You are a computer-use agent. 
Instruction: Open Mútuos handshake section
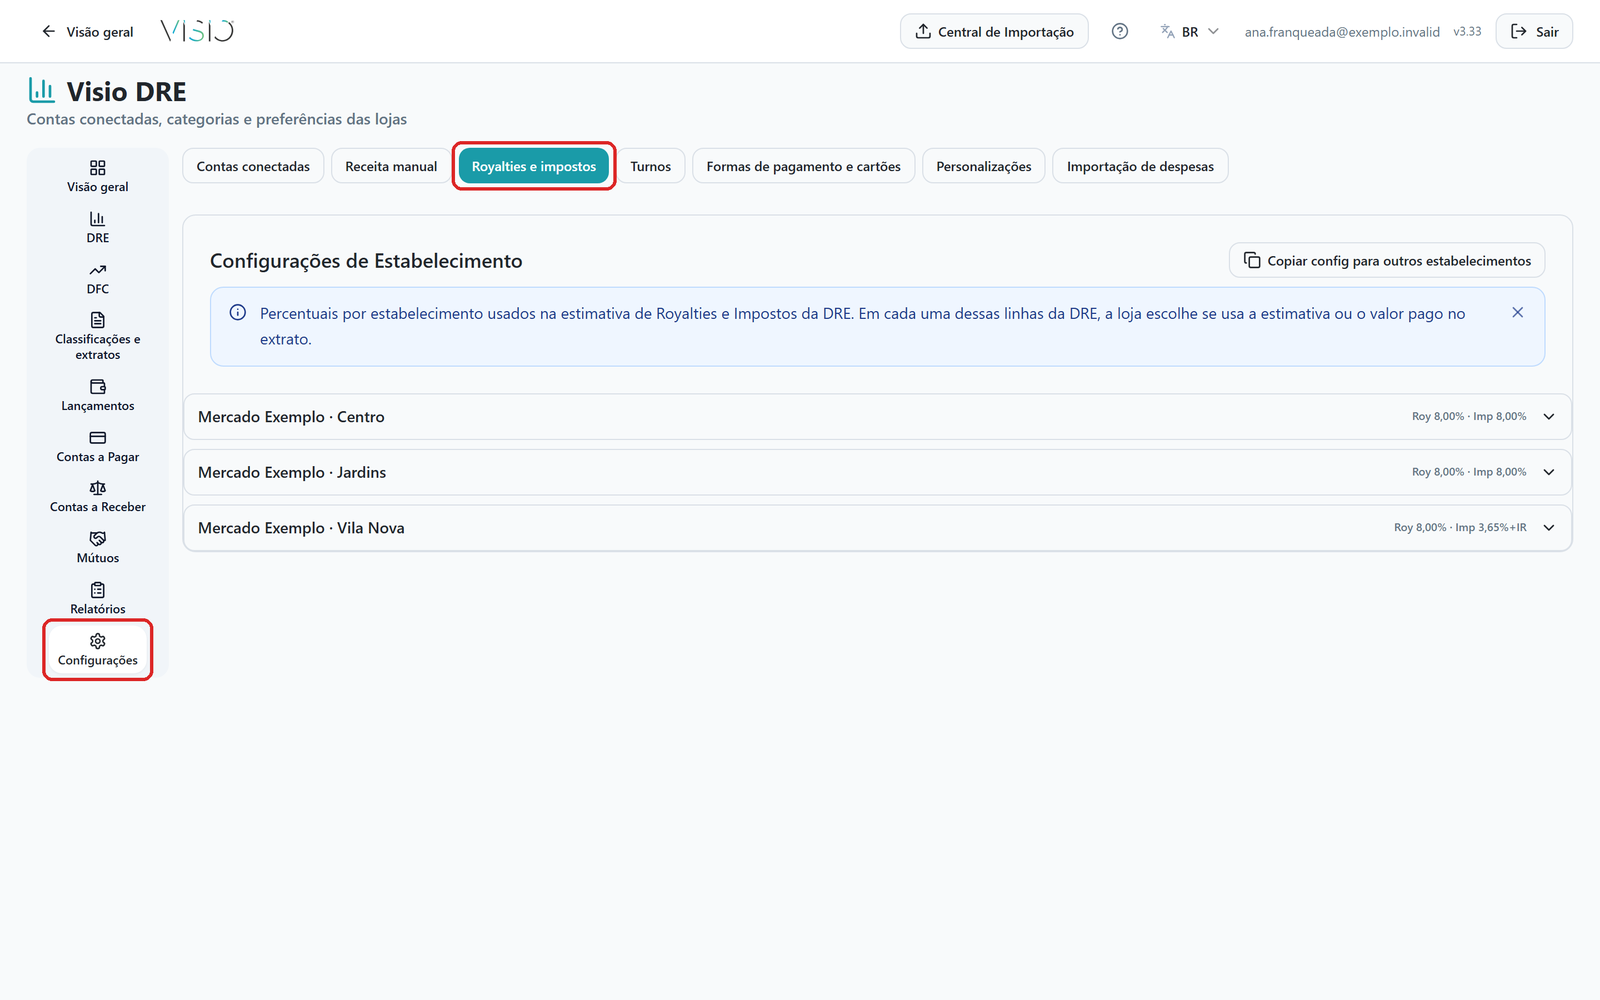click(97, 548)
